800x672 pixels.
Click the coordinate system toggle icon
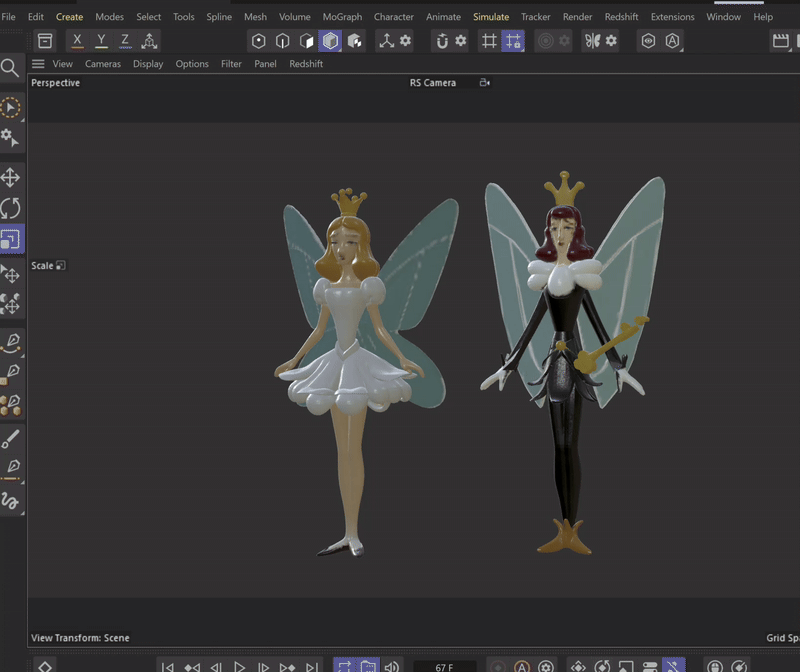[149, 41]
